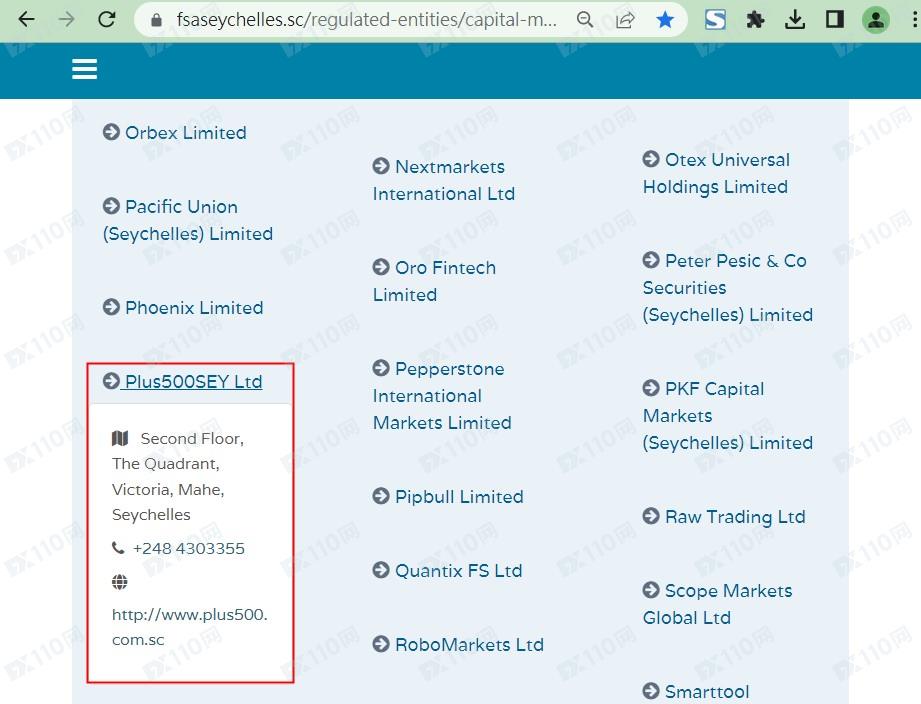The width and height of the screenshot is (921, 704).
Task: Click the arrow icon beside Phoenix Limited
Action: [x=111, y=307]
